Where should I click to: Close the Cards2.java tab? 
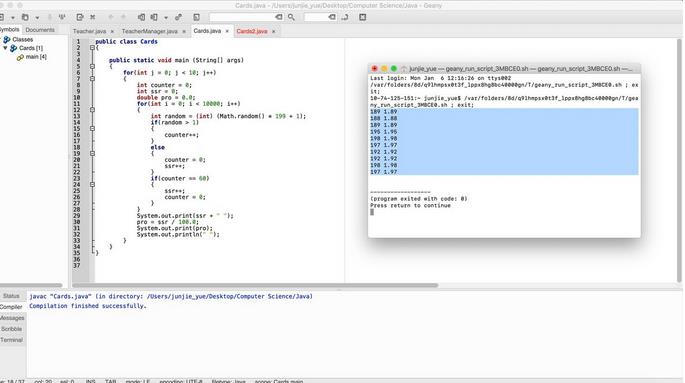pos(274,31)
